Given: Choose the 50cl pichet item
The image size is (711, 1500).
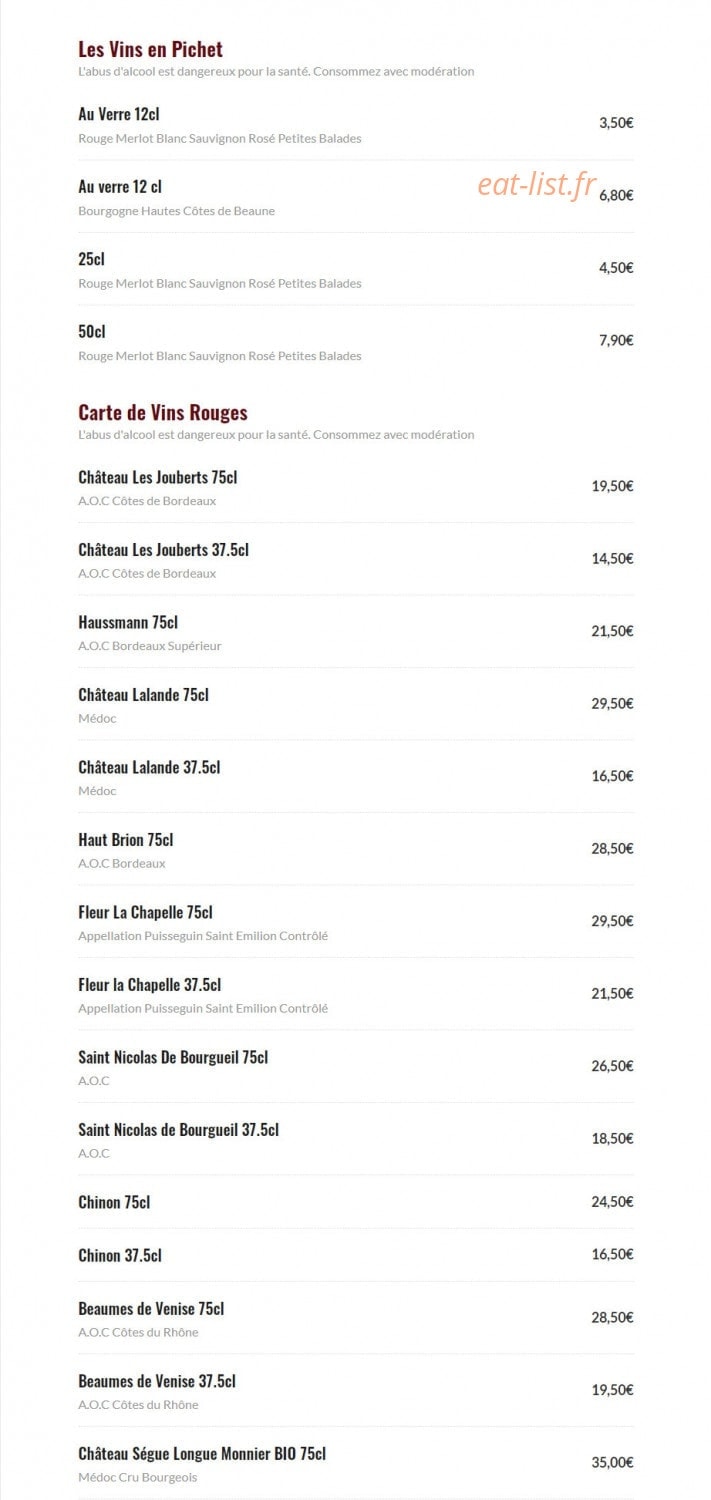Looking at the screenshot, I should pos(356,342).
